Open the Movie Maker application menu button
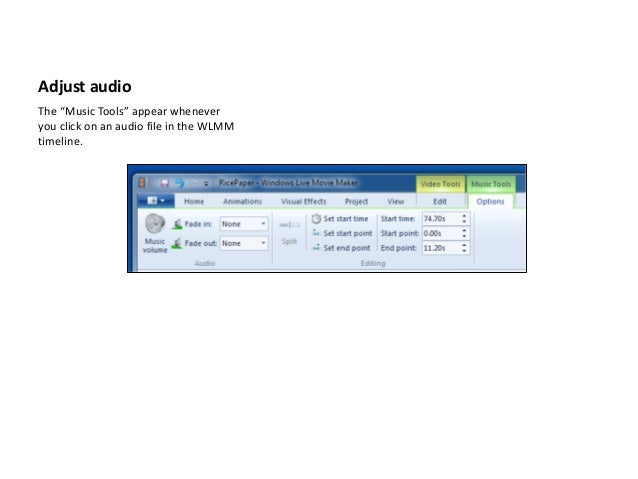Screen dimensions: 638x479 tap(156, 201)
